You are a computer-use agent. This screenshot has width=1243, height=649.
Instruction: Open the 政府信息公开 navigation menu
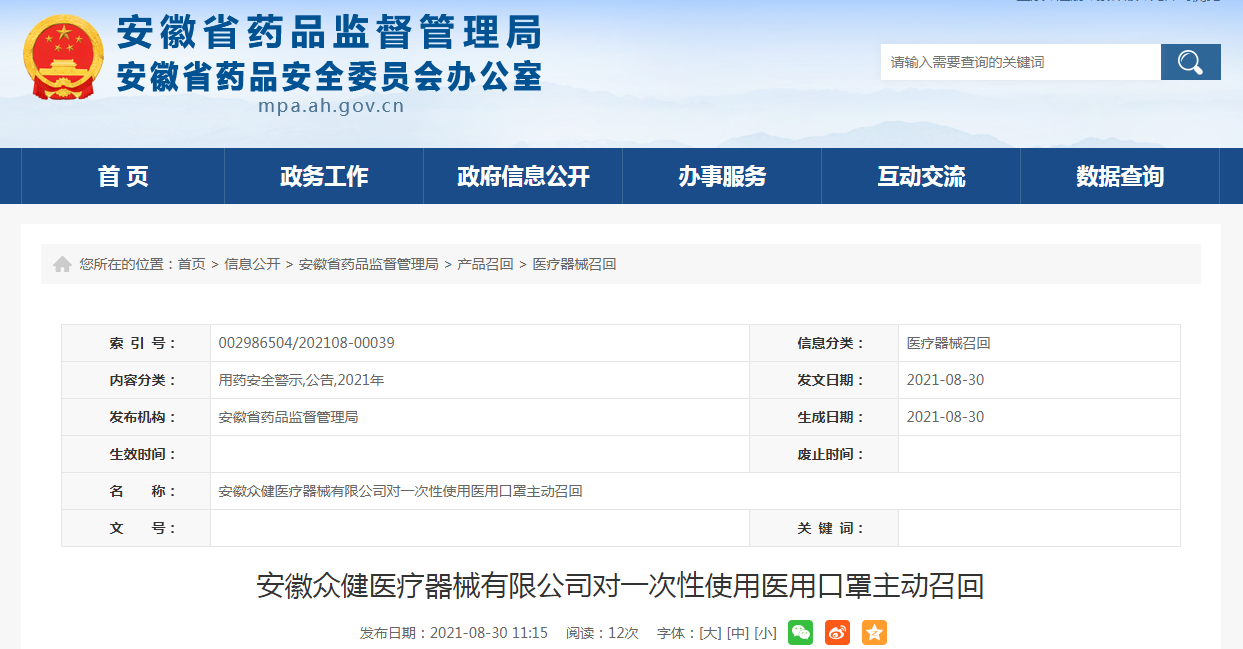[x=523, y=176]
